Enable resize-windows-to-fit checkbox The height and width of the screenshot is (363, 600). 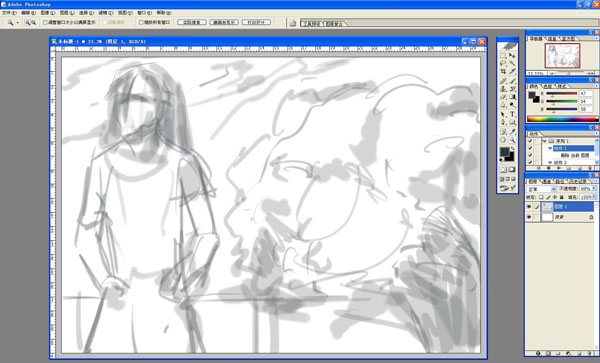pos(45,23)
